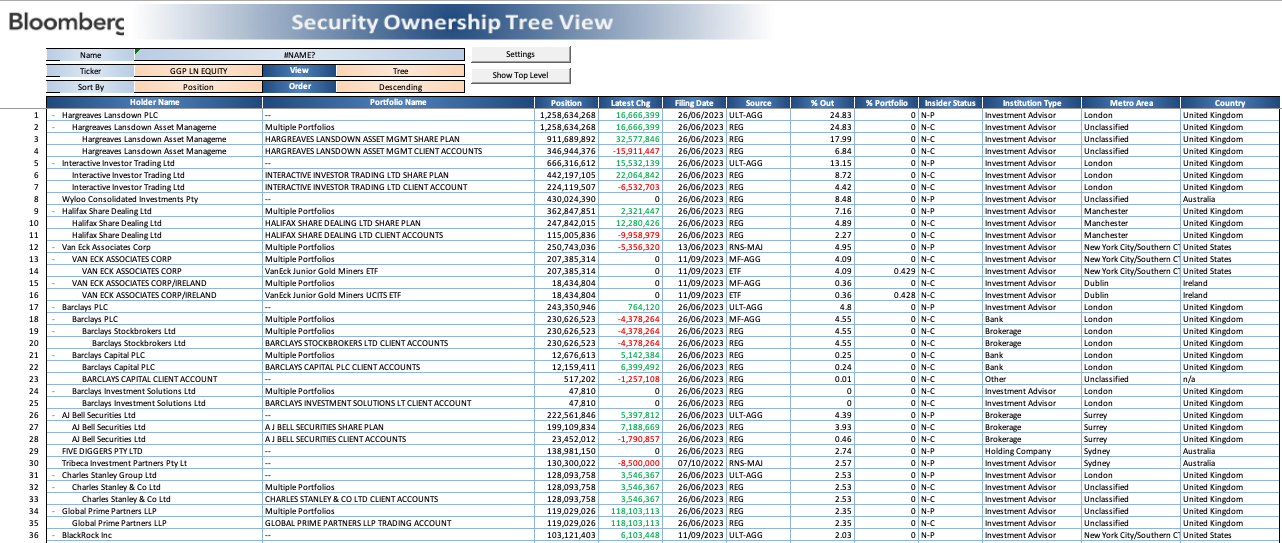Screen dimensions: 1282x543
Task: Select the change value 6,103,448
Action: 630,535
